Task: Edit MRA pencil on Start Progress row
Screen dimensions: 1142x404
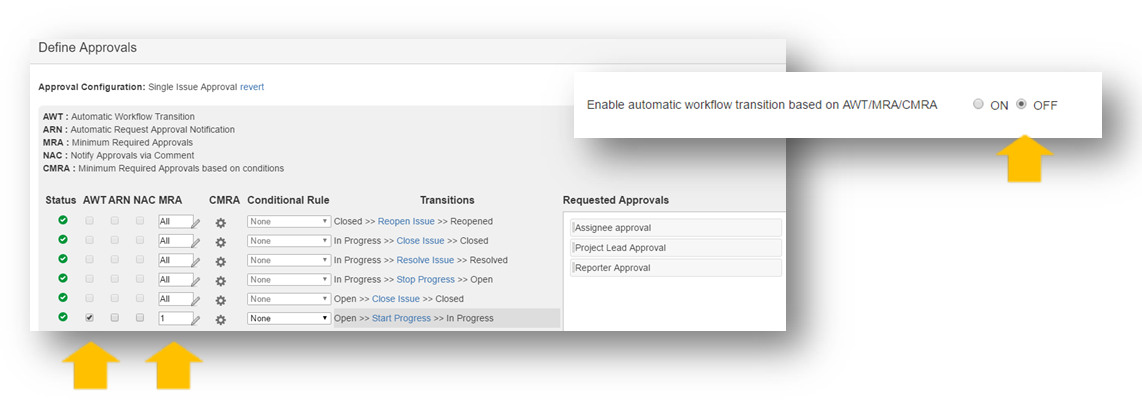Action: (196, 320)
